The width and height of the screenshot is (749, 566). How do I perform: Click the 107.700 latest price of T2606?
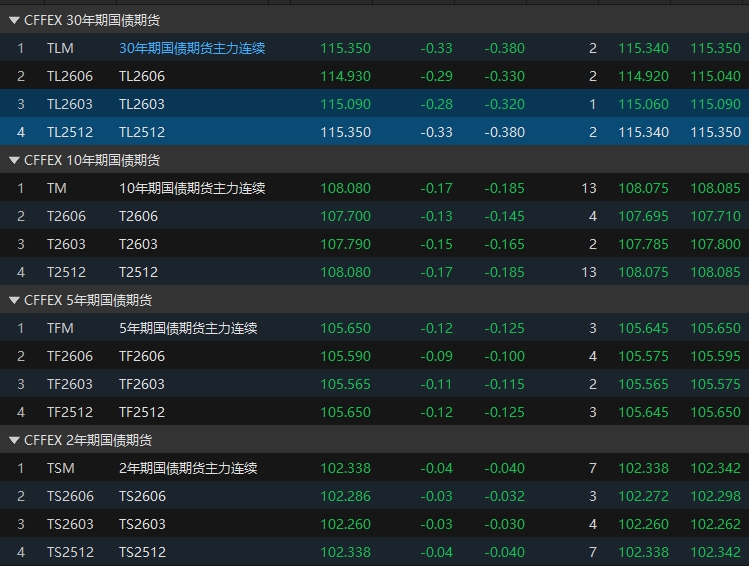(x=345, y=216)
